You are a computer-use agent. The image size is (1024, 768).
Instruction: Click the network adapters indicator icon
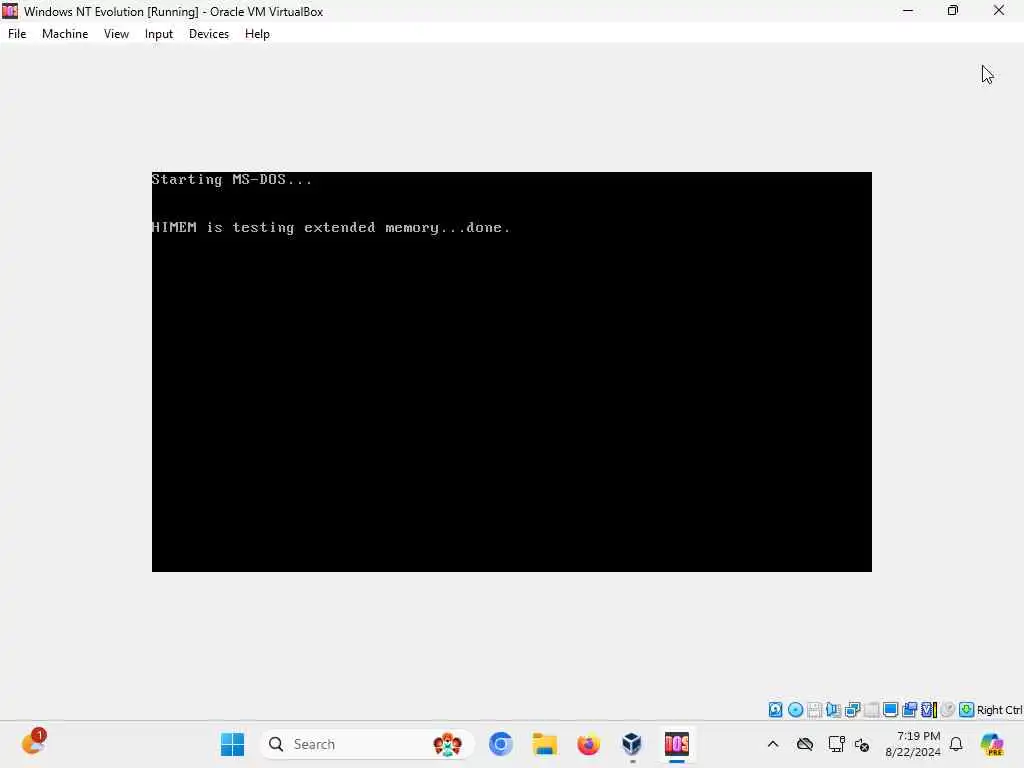[x=852, y=710]
